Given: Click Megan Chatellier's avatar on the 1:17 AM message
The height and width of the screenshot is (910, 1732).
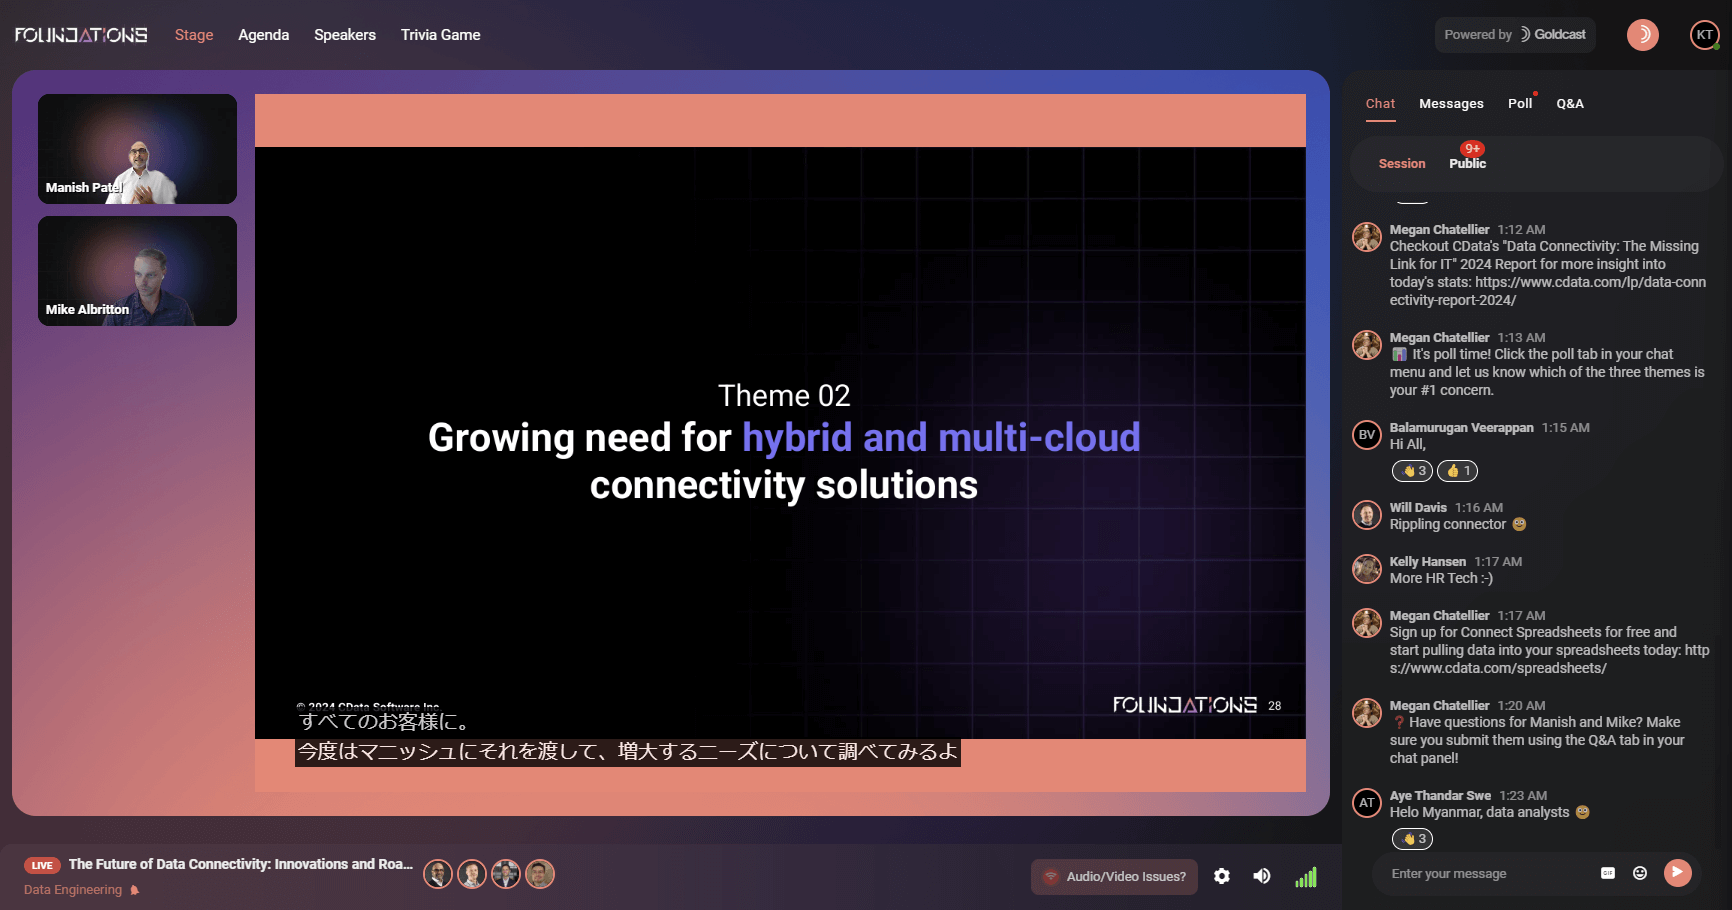Looking at the screenshot, I should [1367, 623].
